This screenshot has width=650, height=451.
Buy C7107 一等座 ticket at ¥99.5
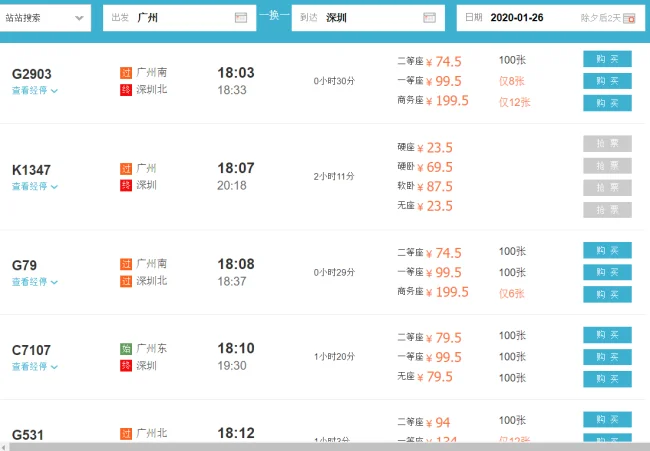tap(607, 357)
